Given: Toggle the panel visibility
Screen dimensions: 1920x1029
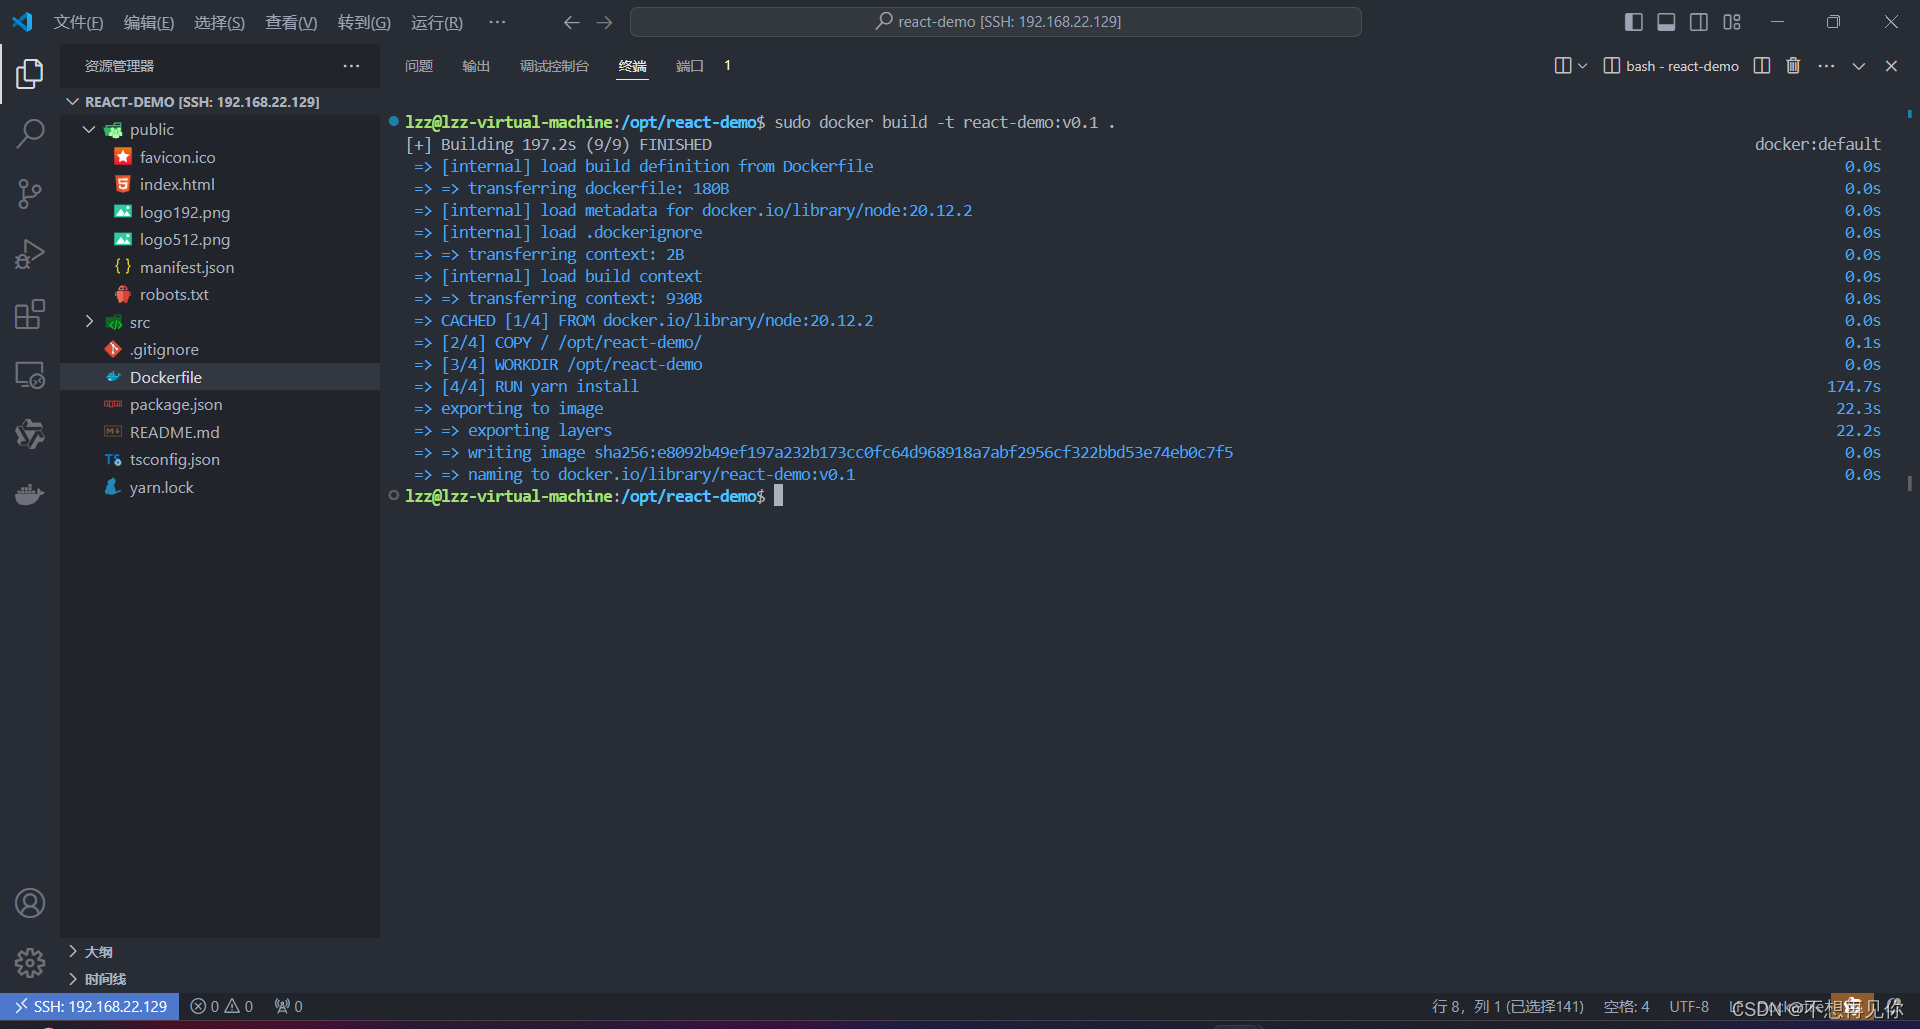Looking at the screenshot, I should (1666, 21).
